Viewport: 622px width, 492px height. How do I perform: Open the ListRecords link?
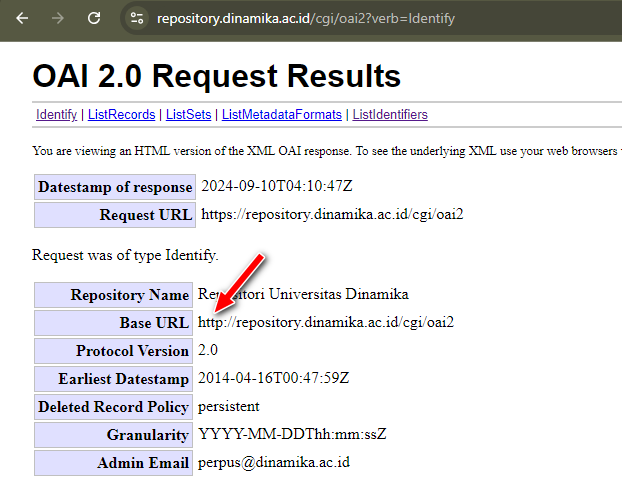tap(121, 114)
